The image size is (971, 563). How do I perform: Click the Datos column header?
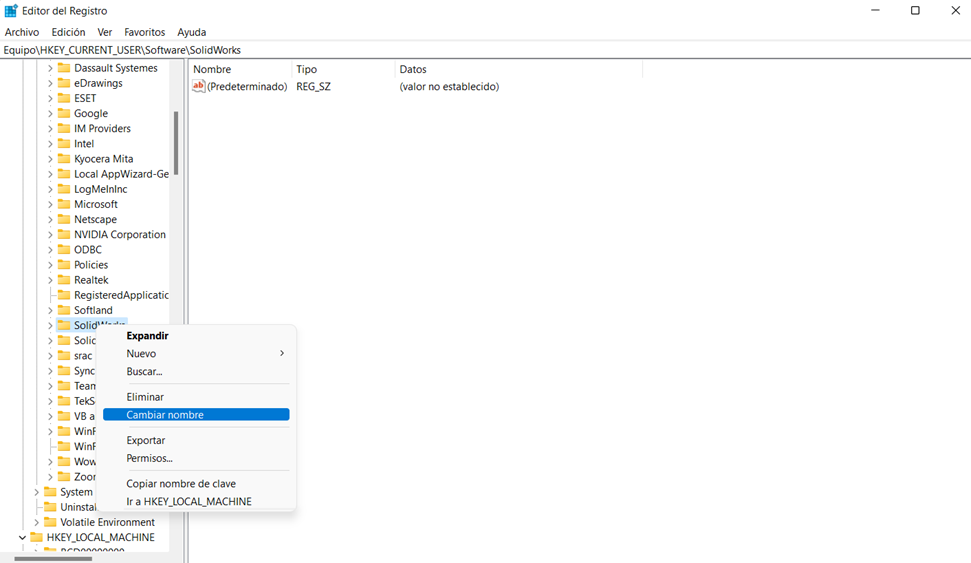click(x=519, y=69)
